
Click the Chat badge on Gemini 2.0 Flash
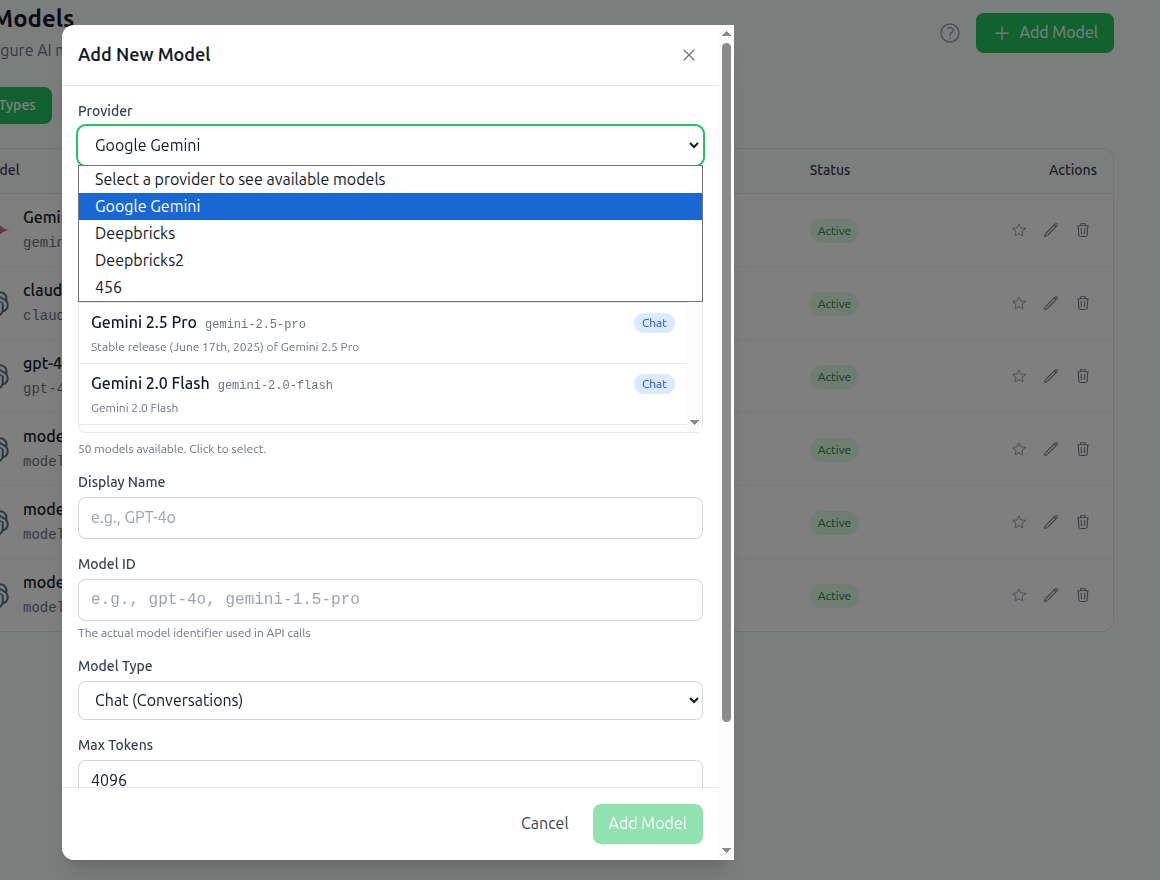coord(654,384)
